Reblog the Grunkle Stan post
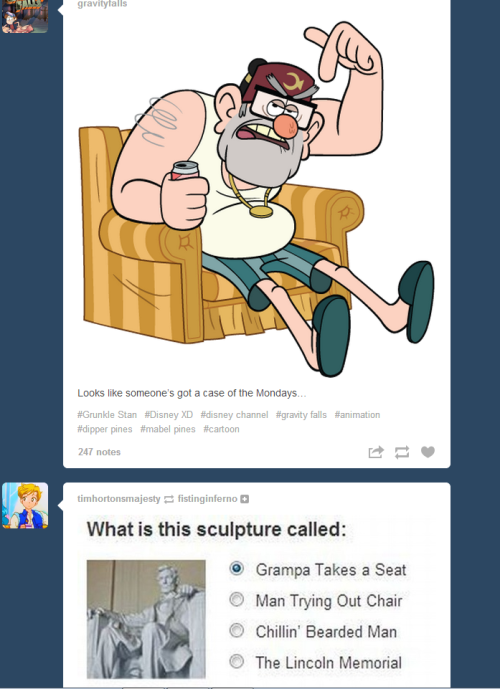 (x=402, y=452)
